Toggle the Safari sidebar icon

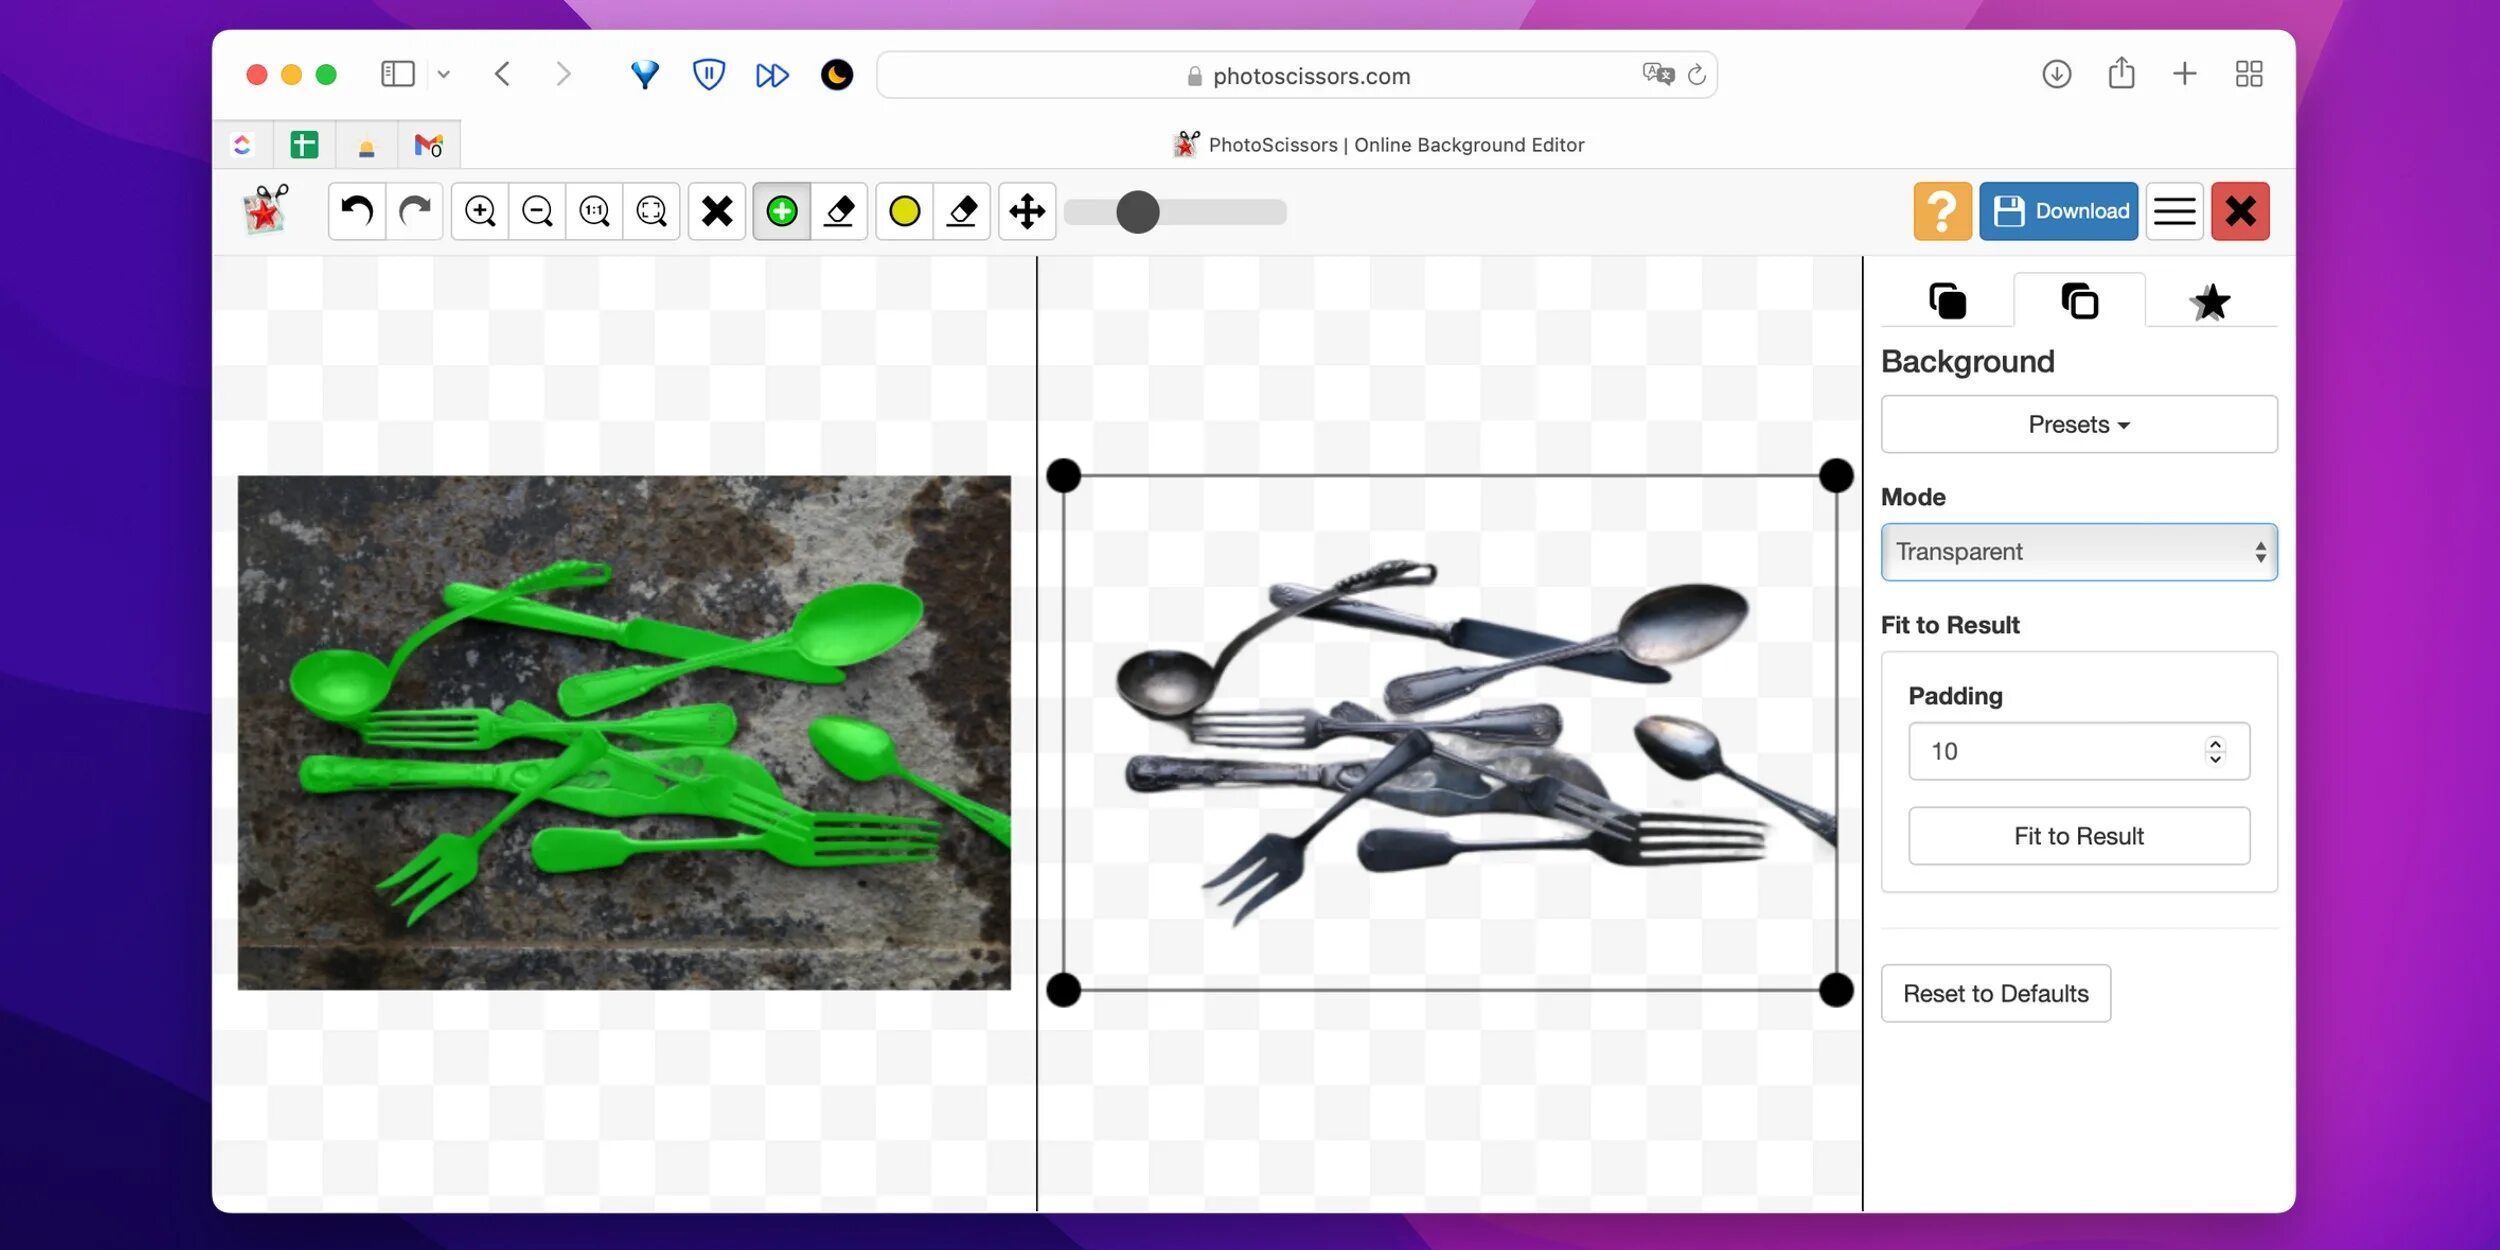pos(397,74)
